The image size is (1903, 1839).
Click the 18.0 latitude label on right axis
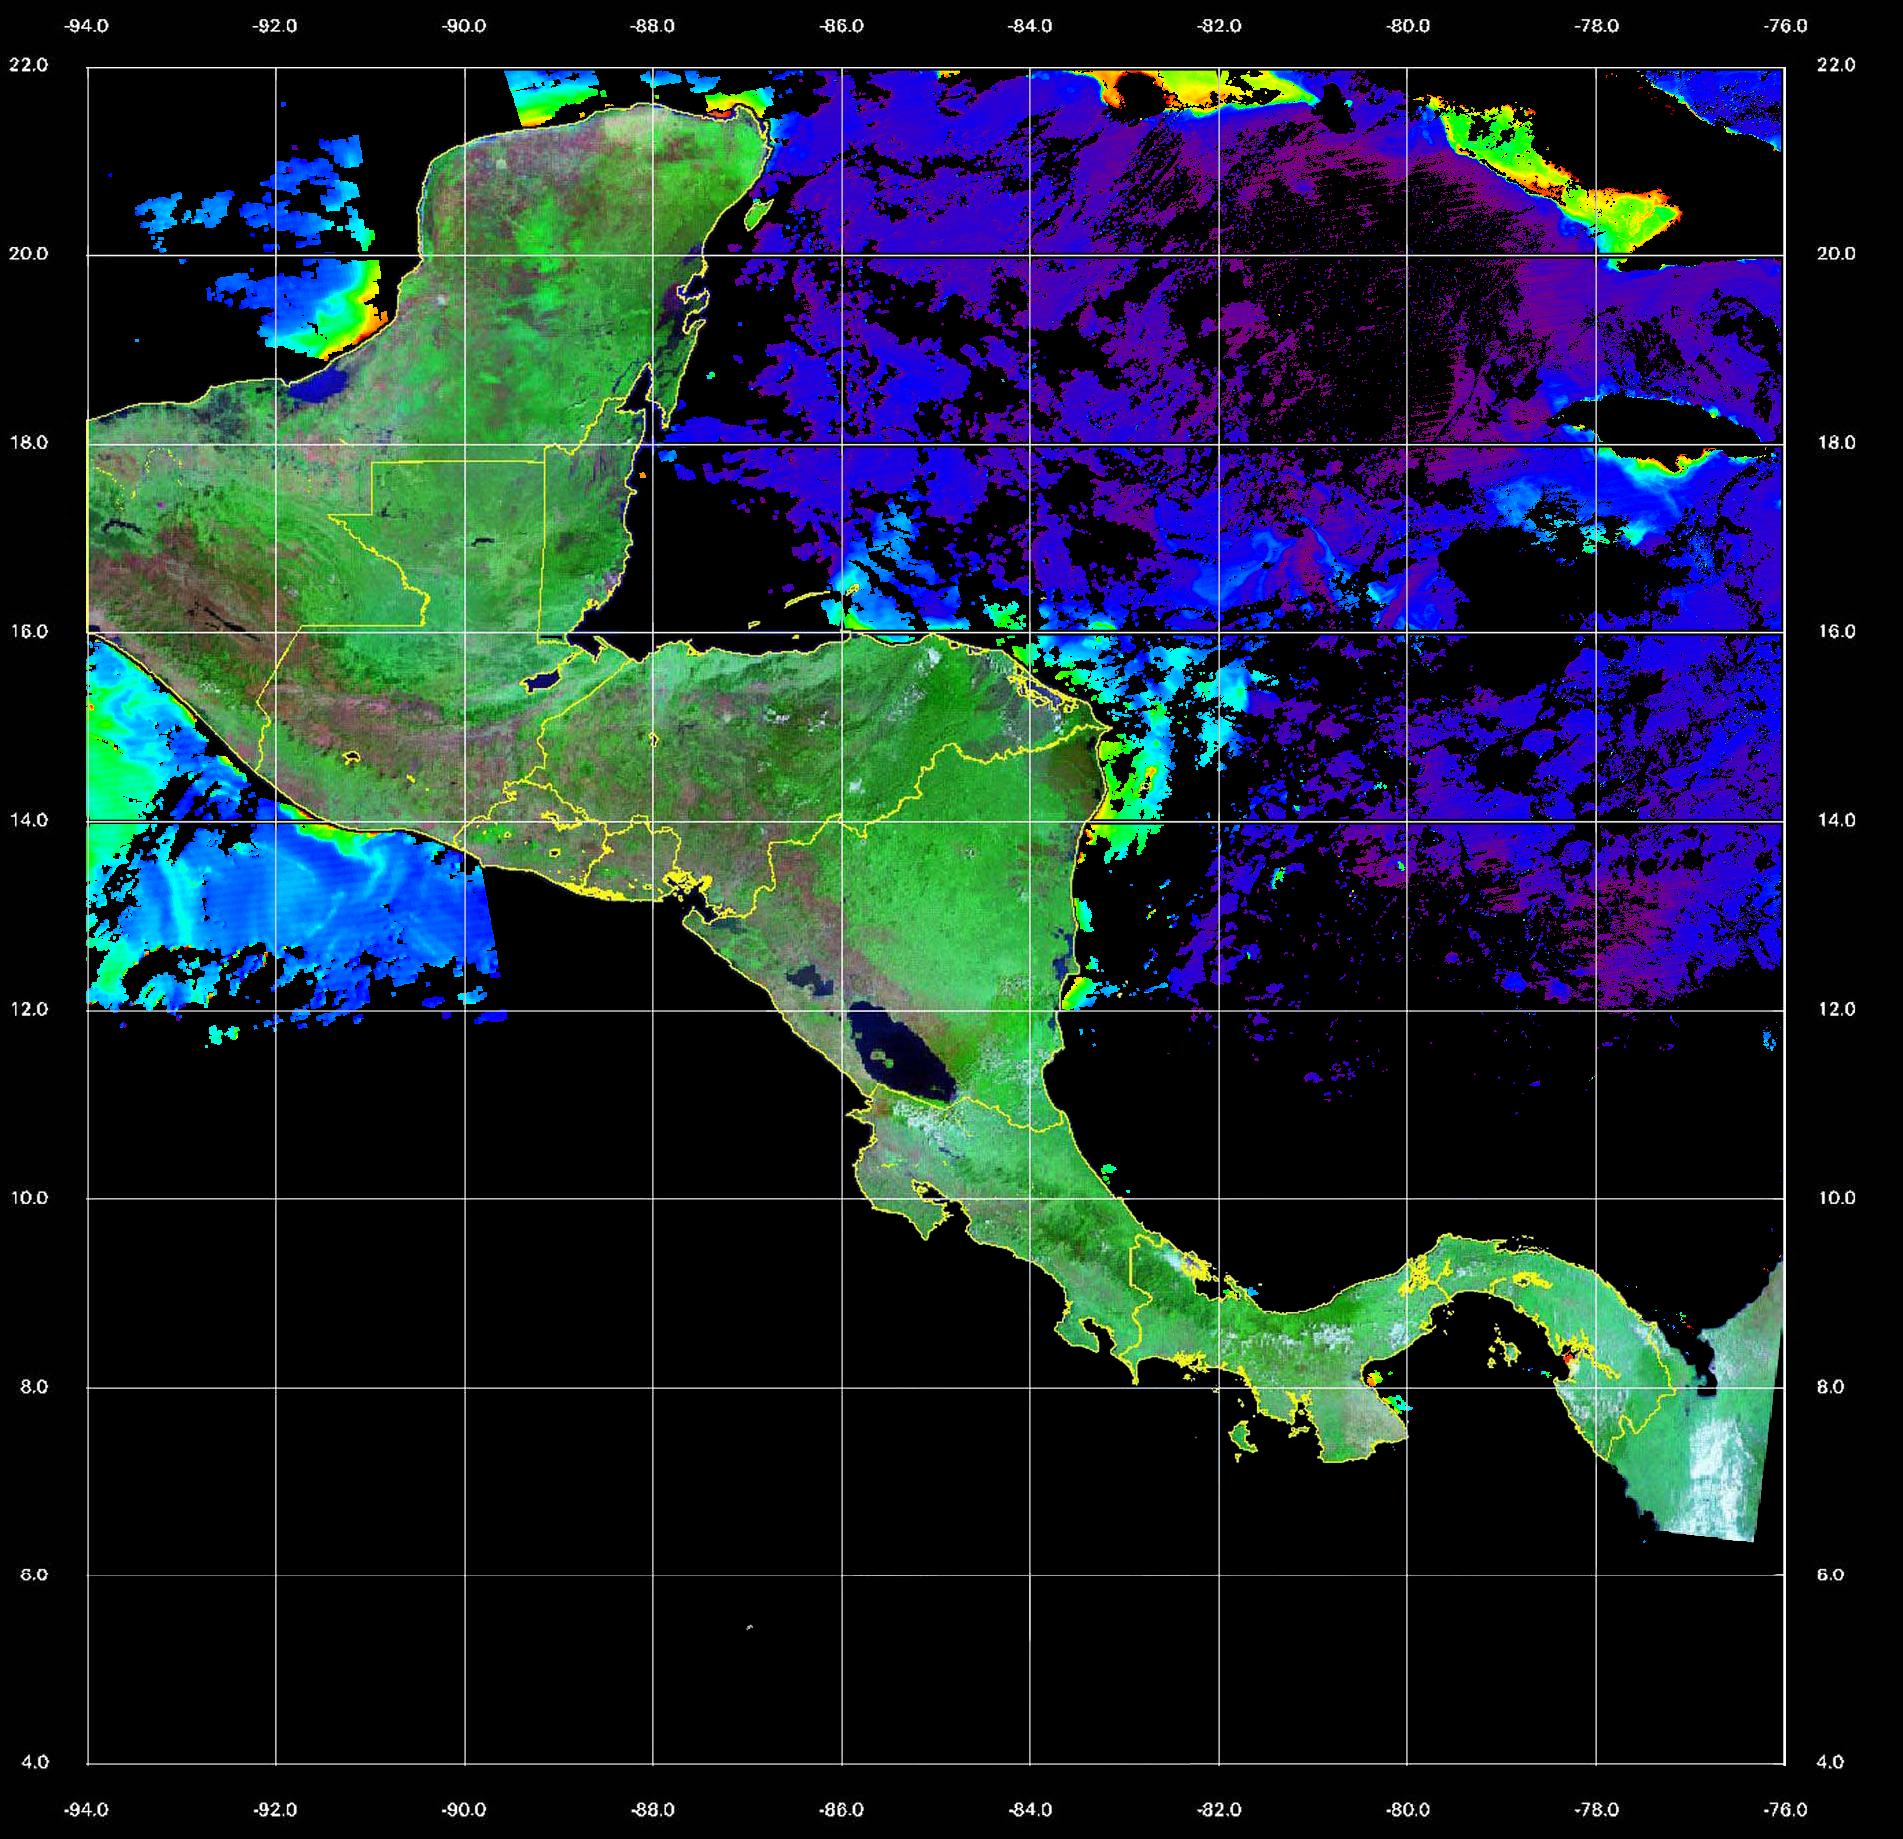coord(1836,442)
